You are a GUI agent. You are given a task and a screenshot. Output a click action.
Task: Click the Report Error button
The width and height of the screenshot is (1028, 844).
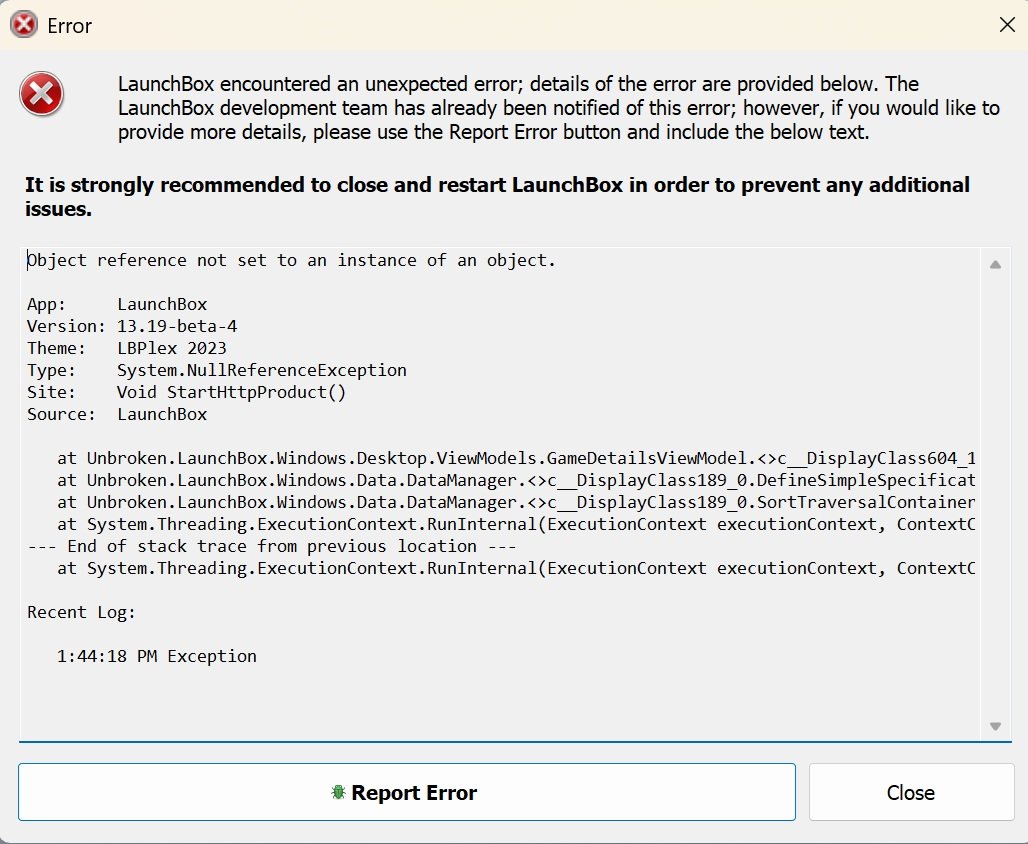[x=406, y=792]
